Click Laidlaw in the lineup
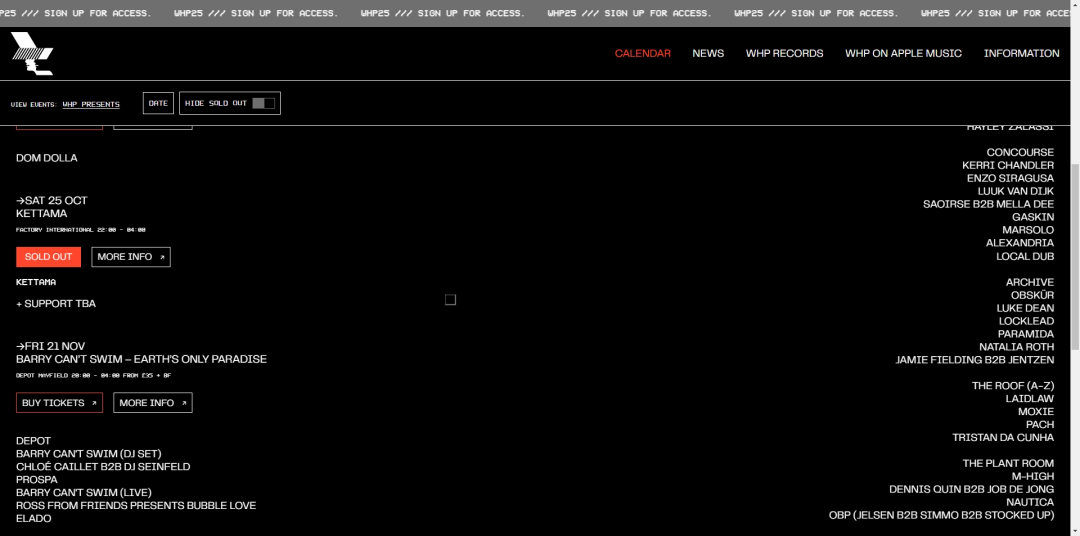This screenshot has height=536, width=1080. pyautogui.click(x=1030, y=399)
